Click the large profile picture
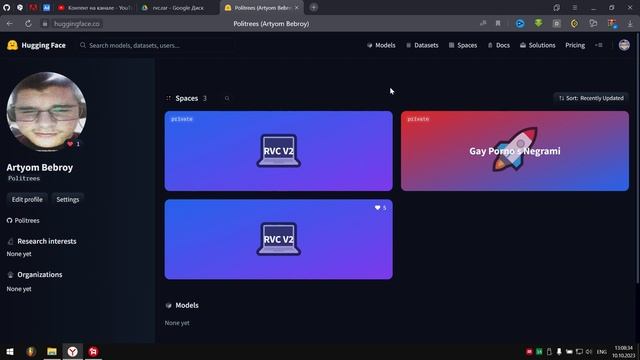Screen dimensions: 640x360 pyautogui.click(x=47, y=112)
